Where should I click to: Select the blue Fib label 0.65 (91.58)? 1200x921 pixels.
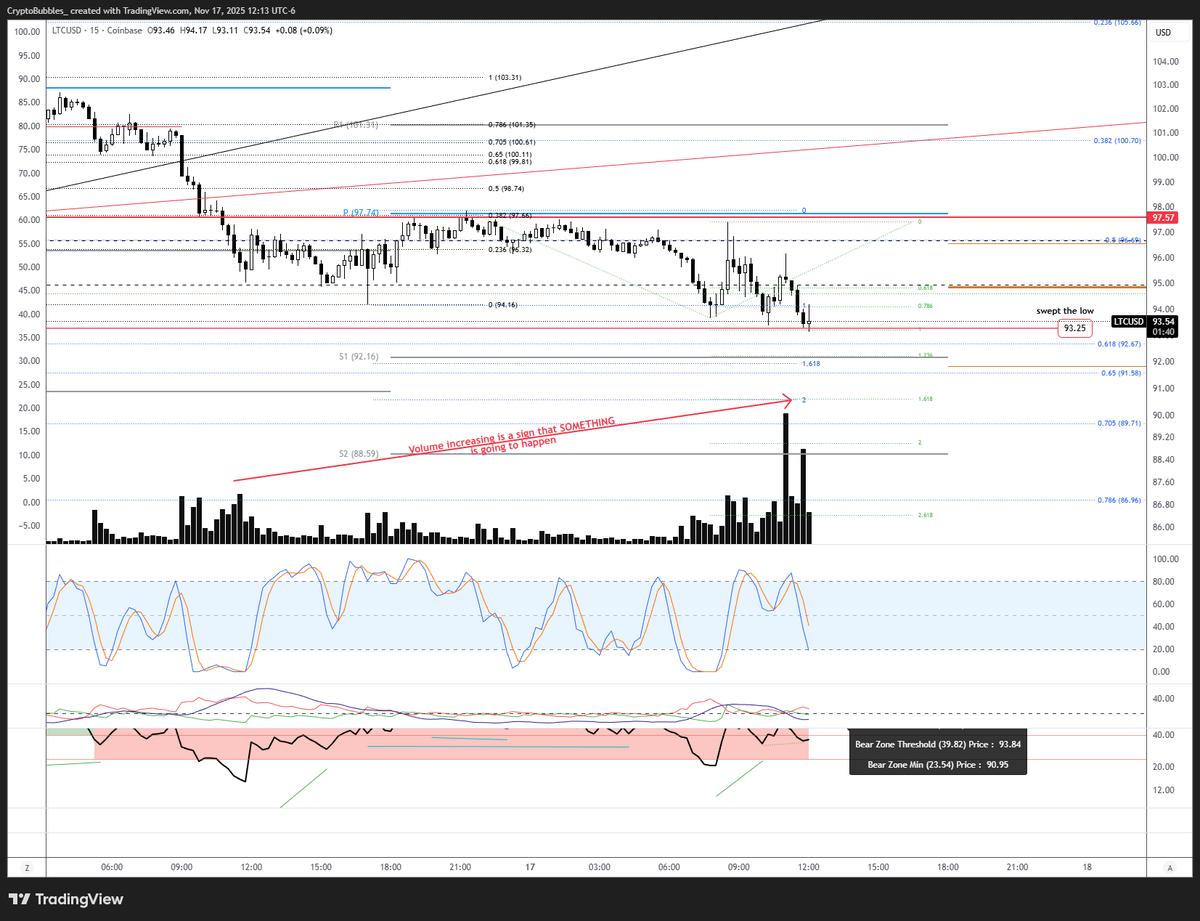click(1120, 373)
